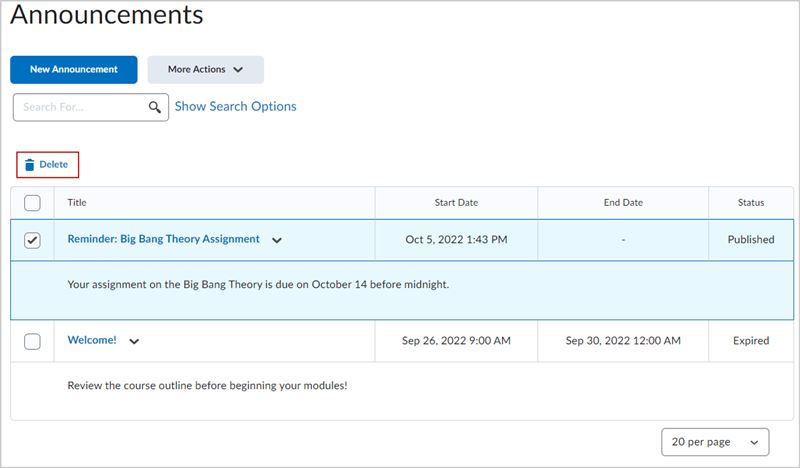Open chevron menu beside Big Bang Theory announcement

point(277,240)
